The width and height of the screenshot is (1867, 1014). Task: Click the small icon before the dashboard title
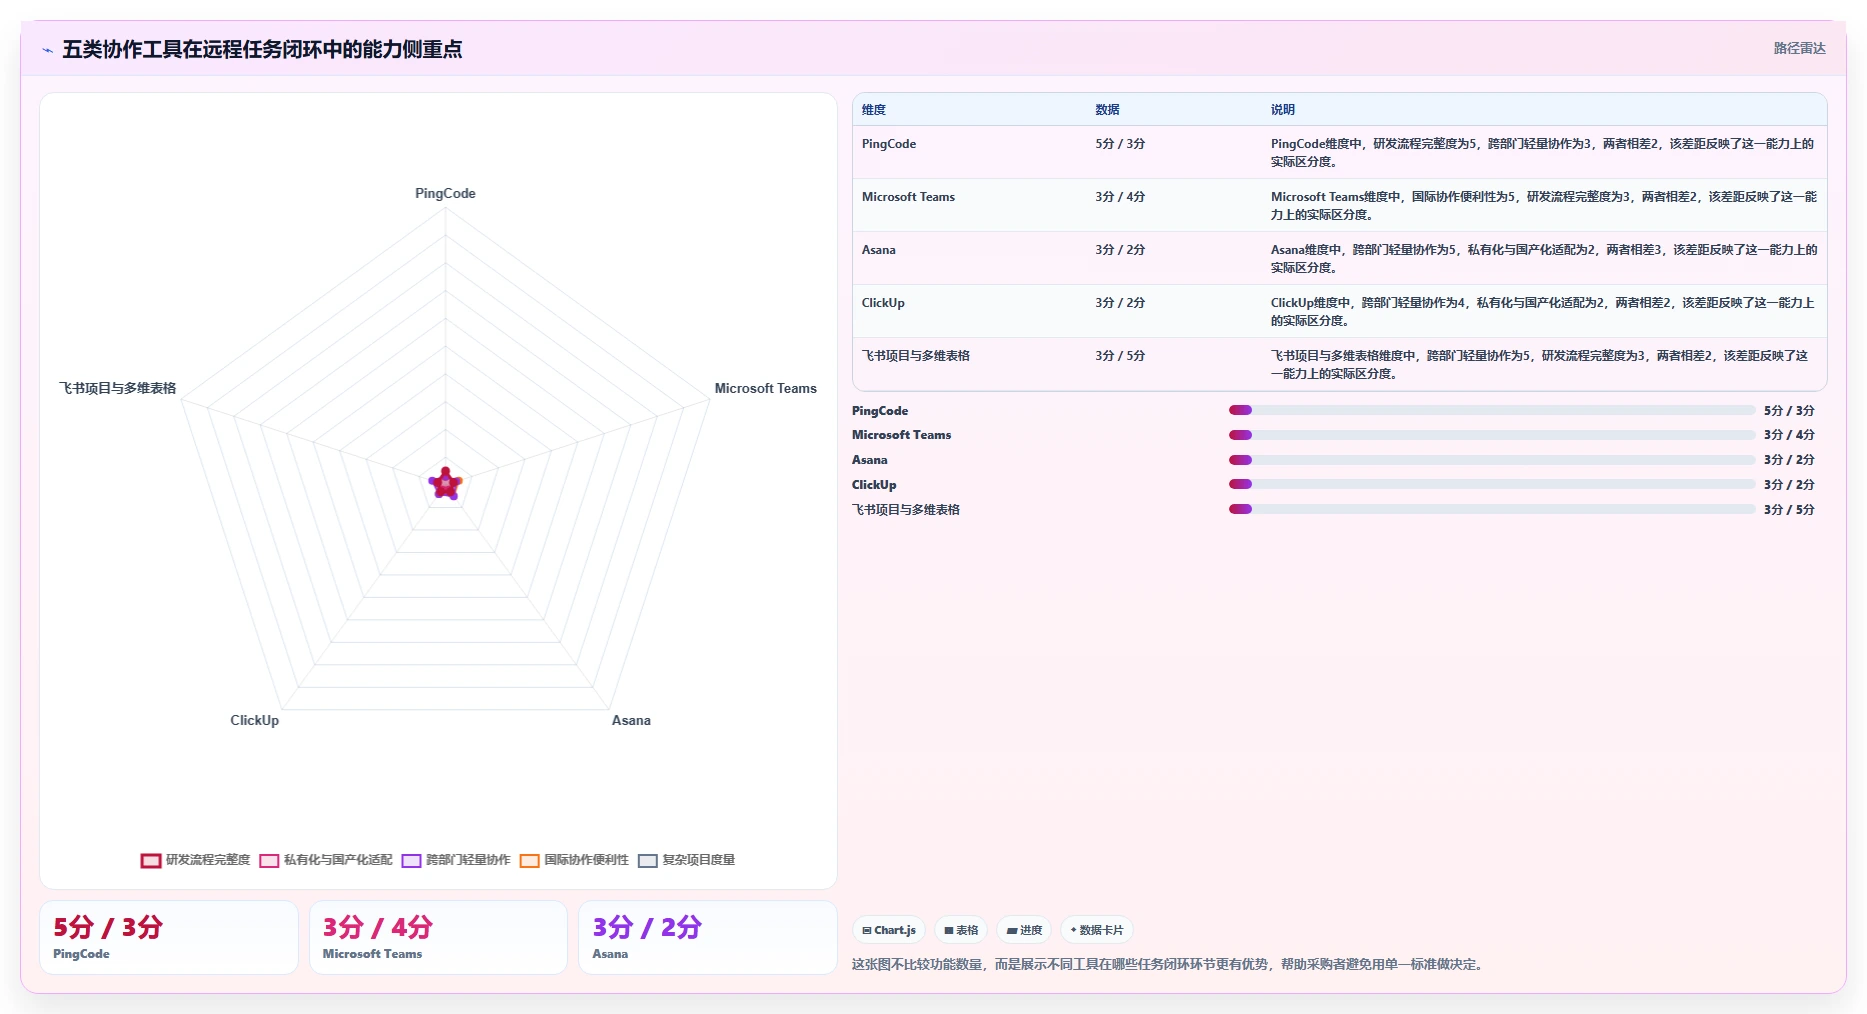click(47, 50)
